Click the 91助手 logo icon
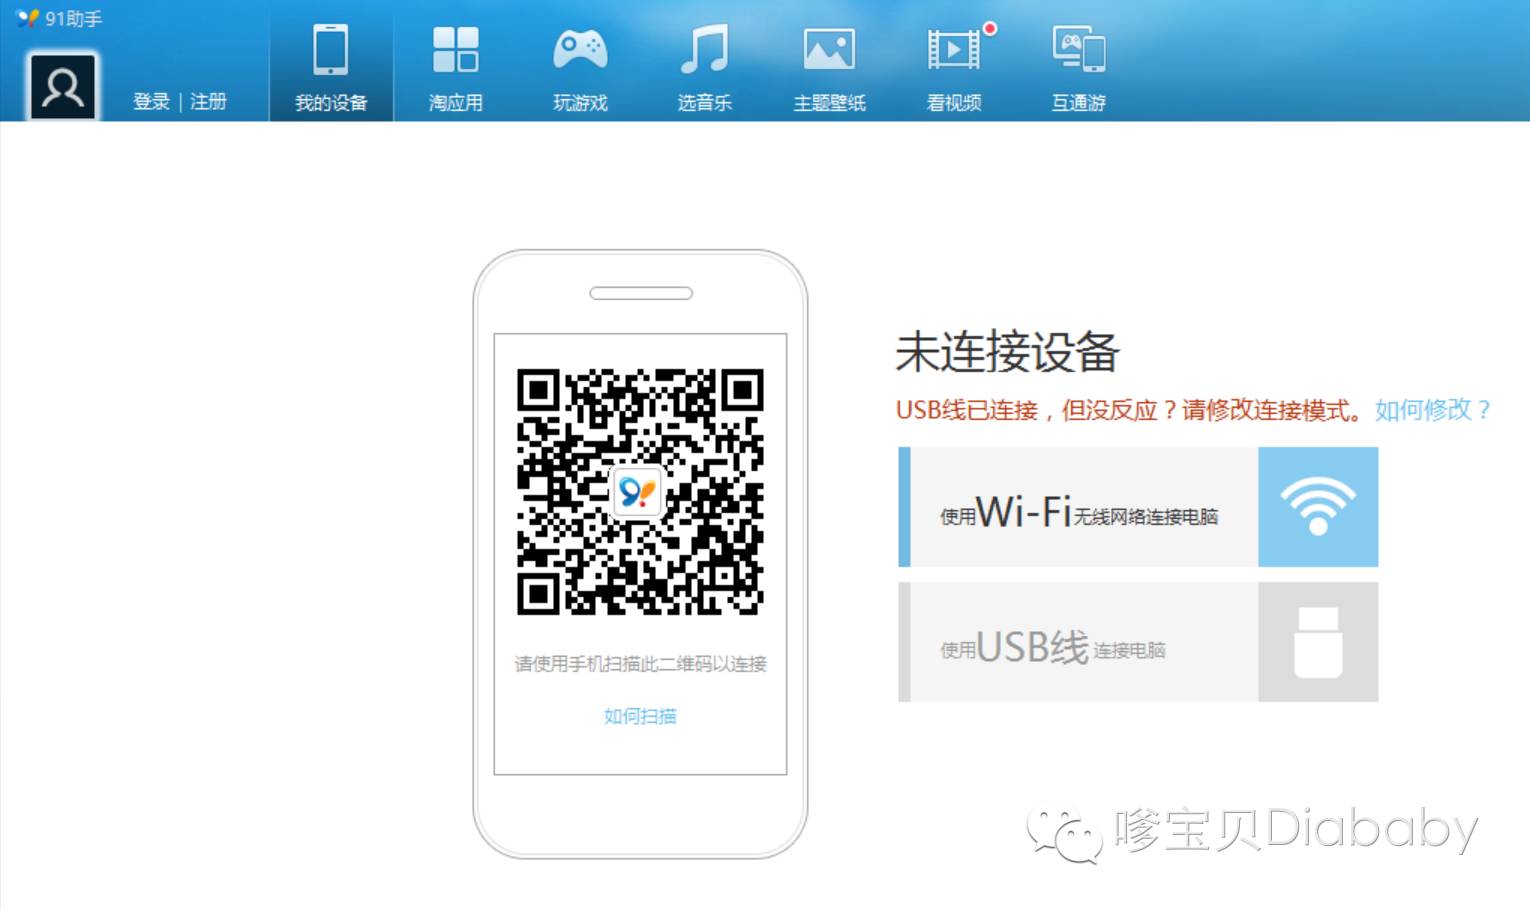Image resolution: width=1530 pixels, height=910 pixels. [28, 18]
